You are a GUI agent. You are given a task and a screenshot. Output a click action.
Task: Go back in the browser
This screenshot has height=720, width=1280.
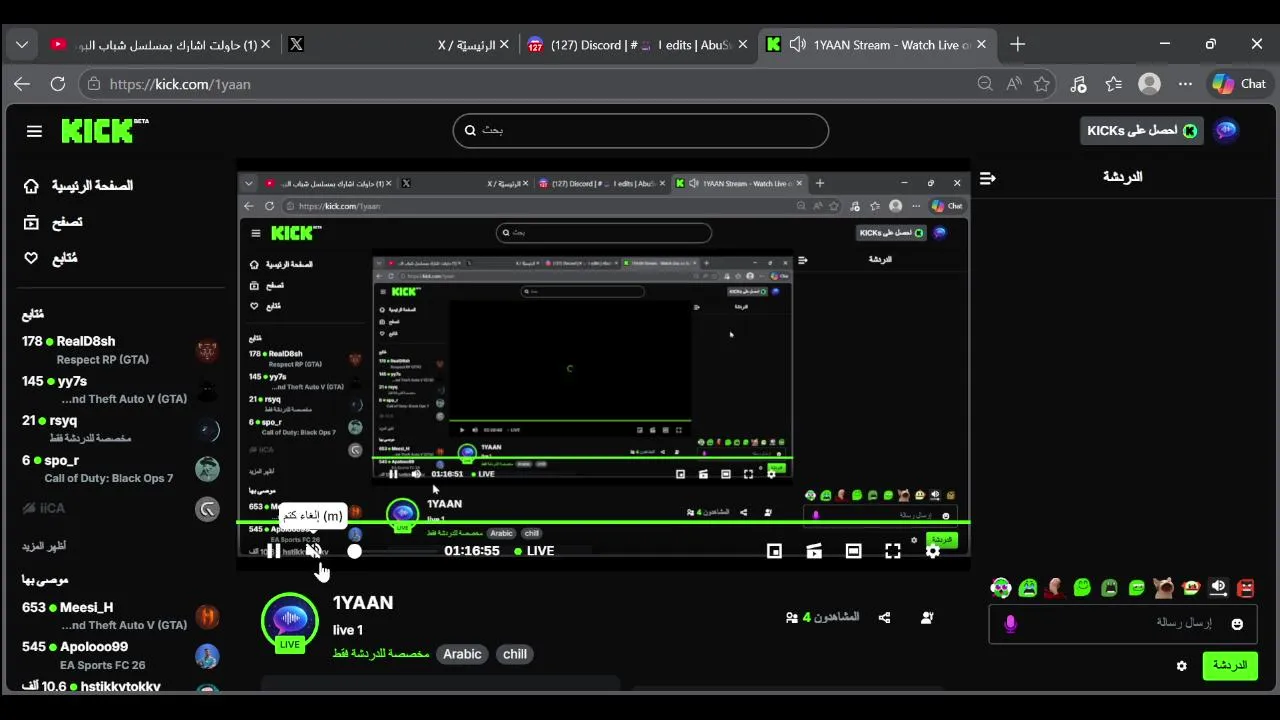point(22,84)
